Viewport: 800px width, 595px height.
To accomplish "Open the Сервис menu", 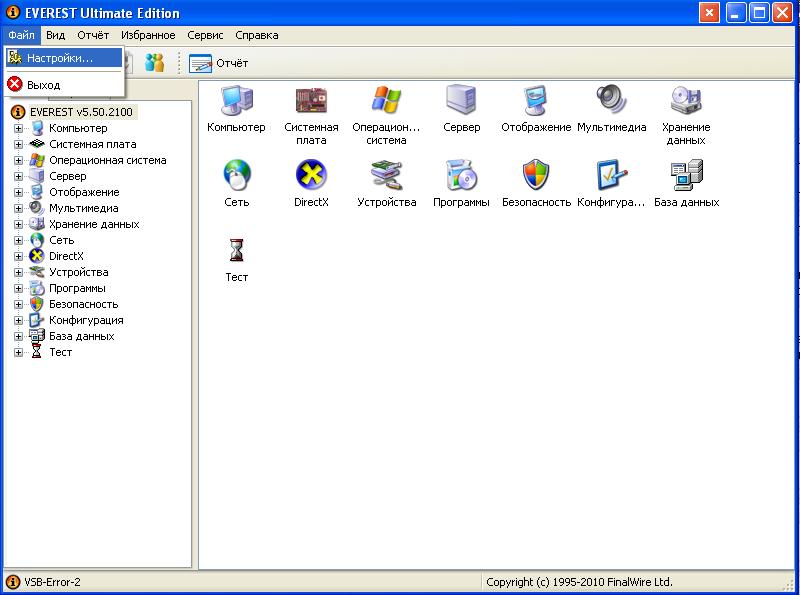I will pos(205,35).
